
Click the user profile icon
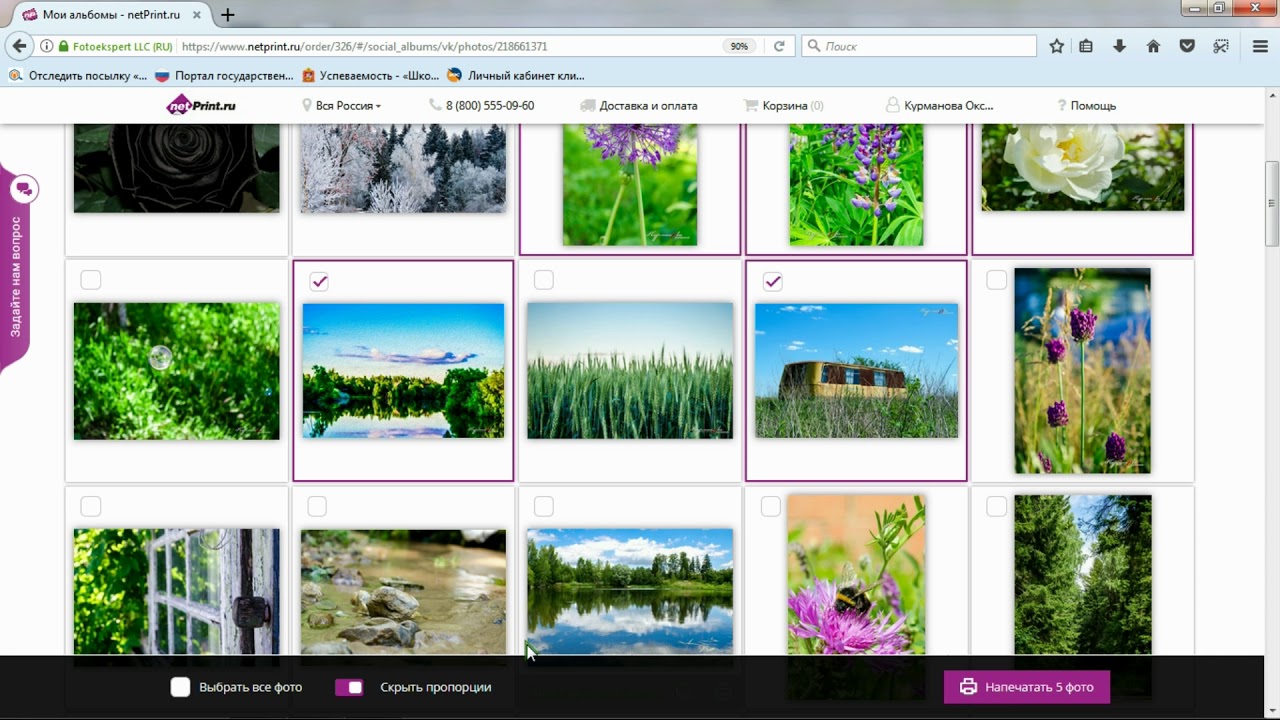point(893,105)
